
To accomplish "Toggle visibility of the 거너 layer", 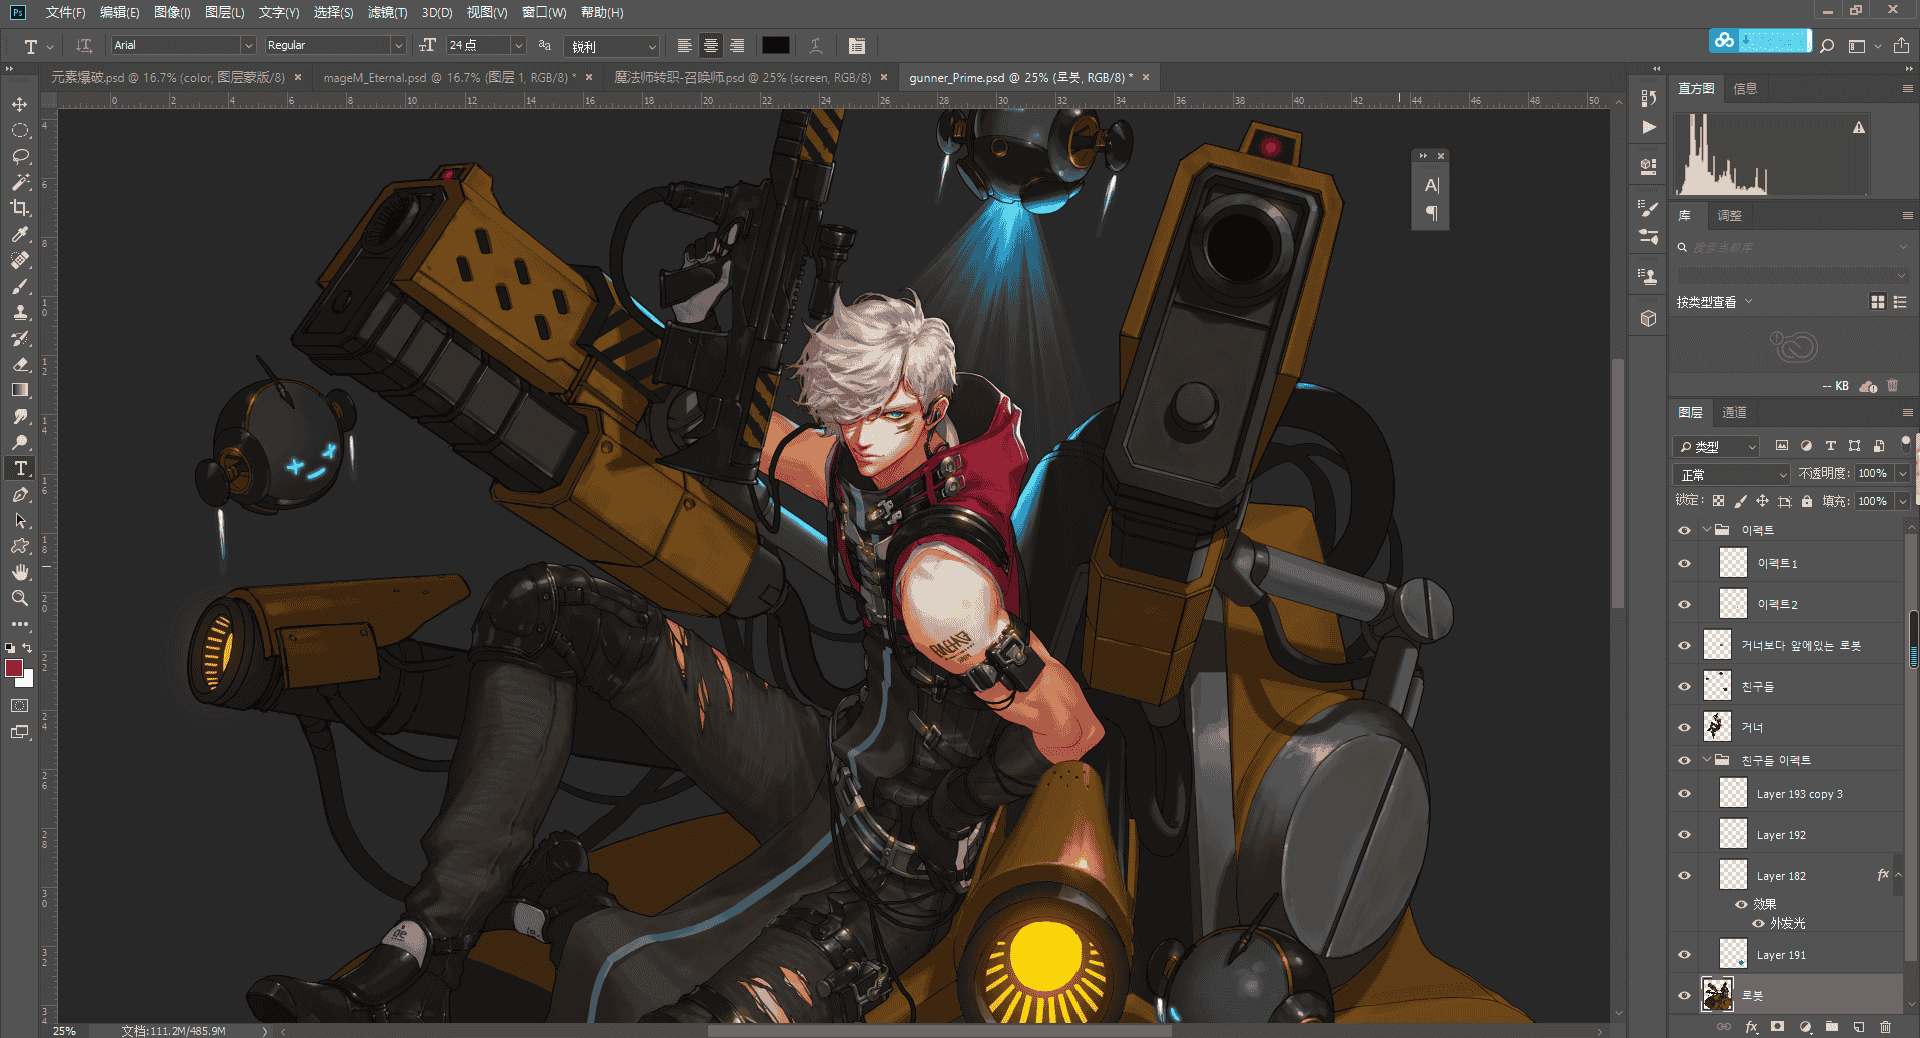I will [x=1685, y=727].
